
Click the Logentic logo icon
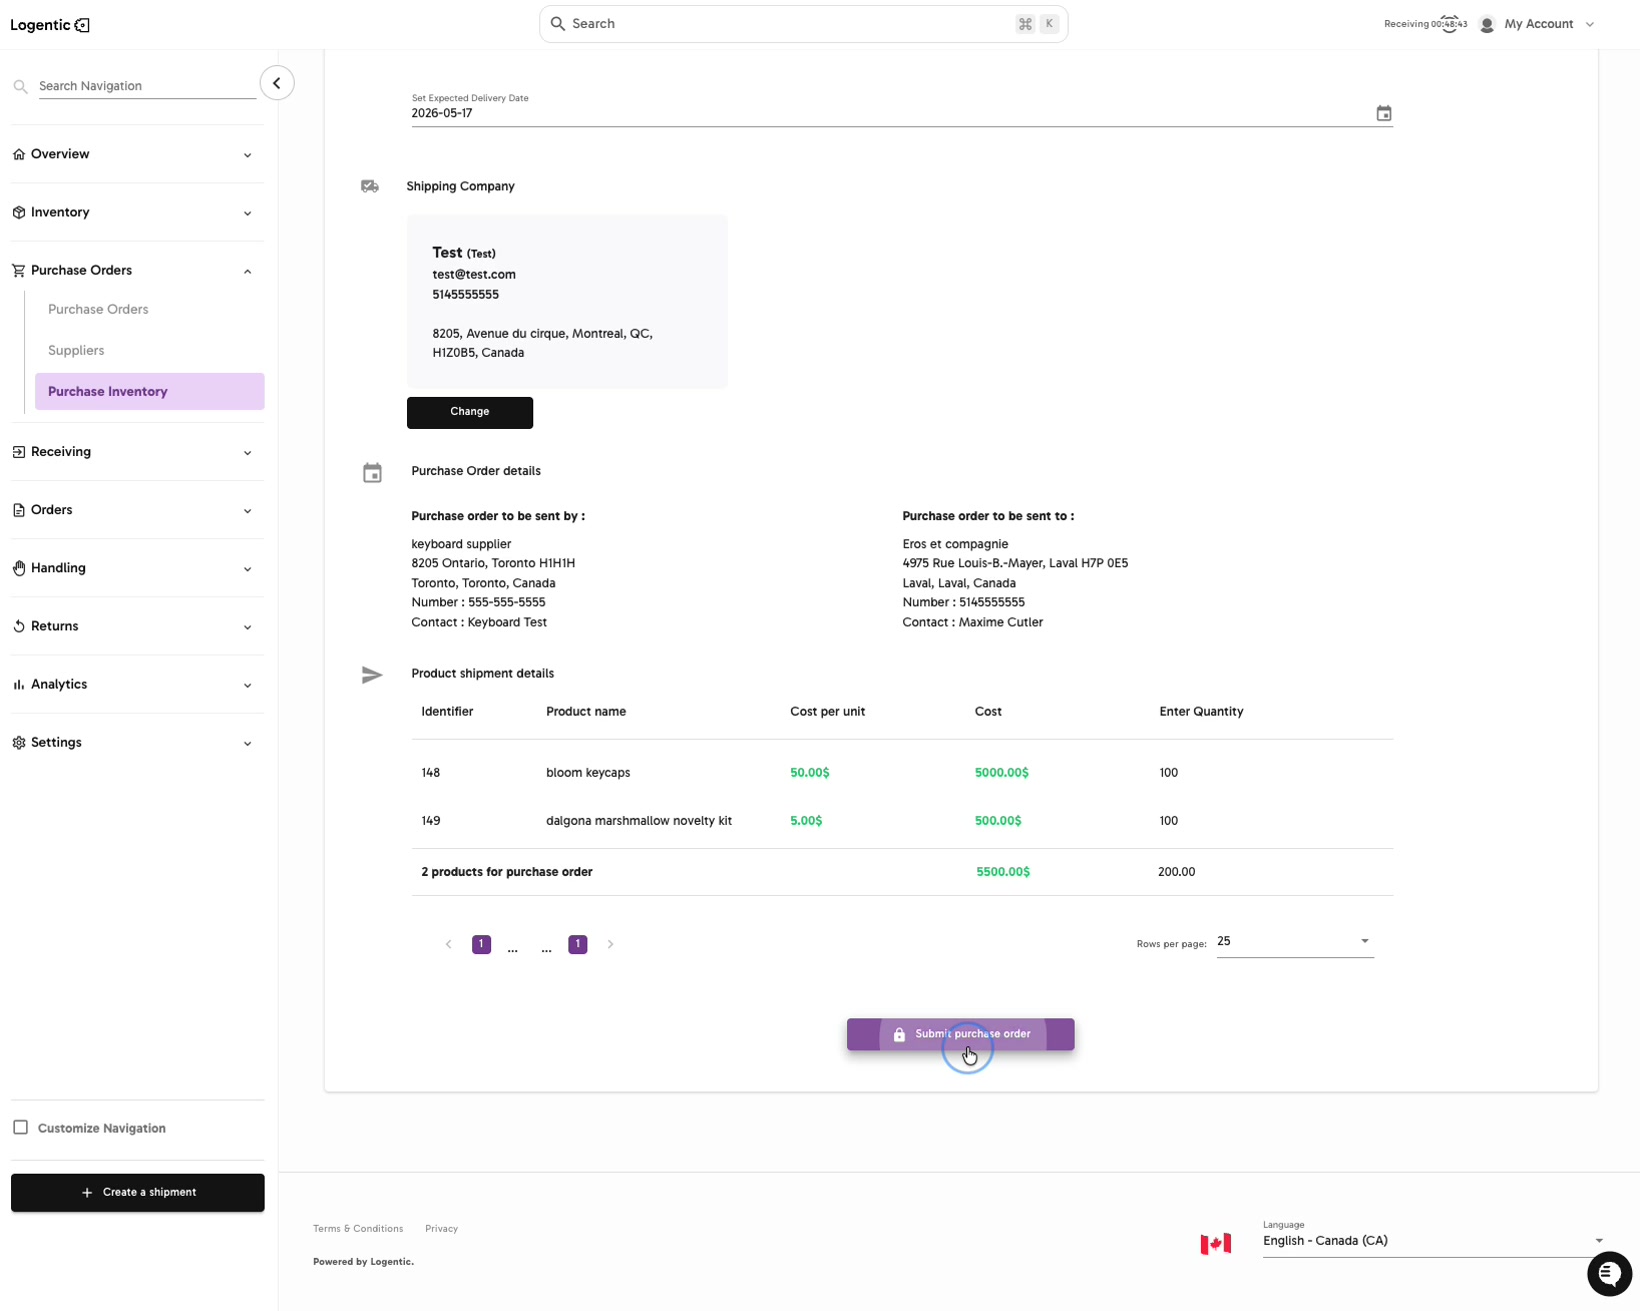pyautogui.click(x=83, y=25)
